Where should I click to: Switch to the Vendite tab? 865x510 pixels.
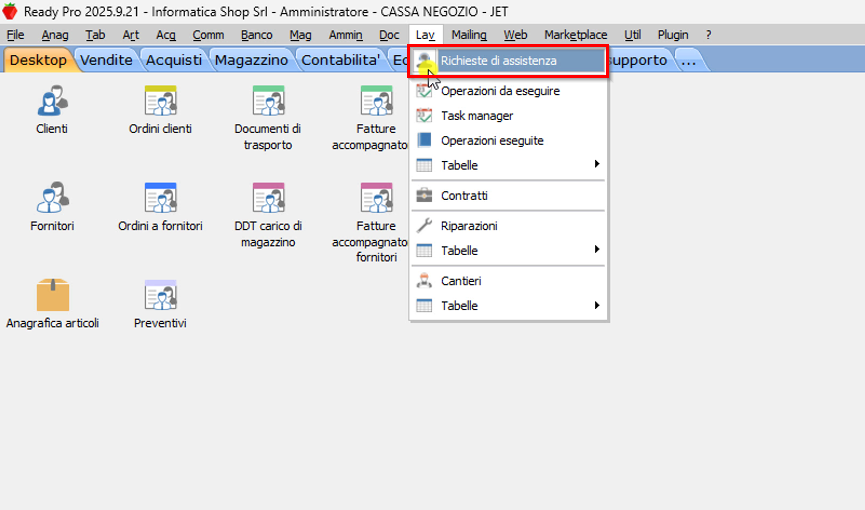(x=106, y=60)
